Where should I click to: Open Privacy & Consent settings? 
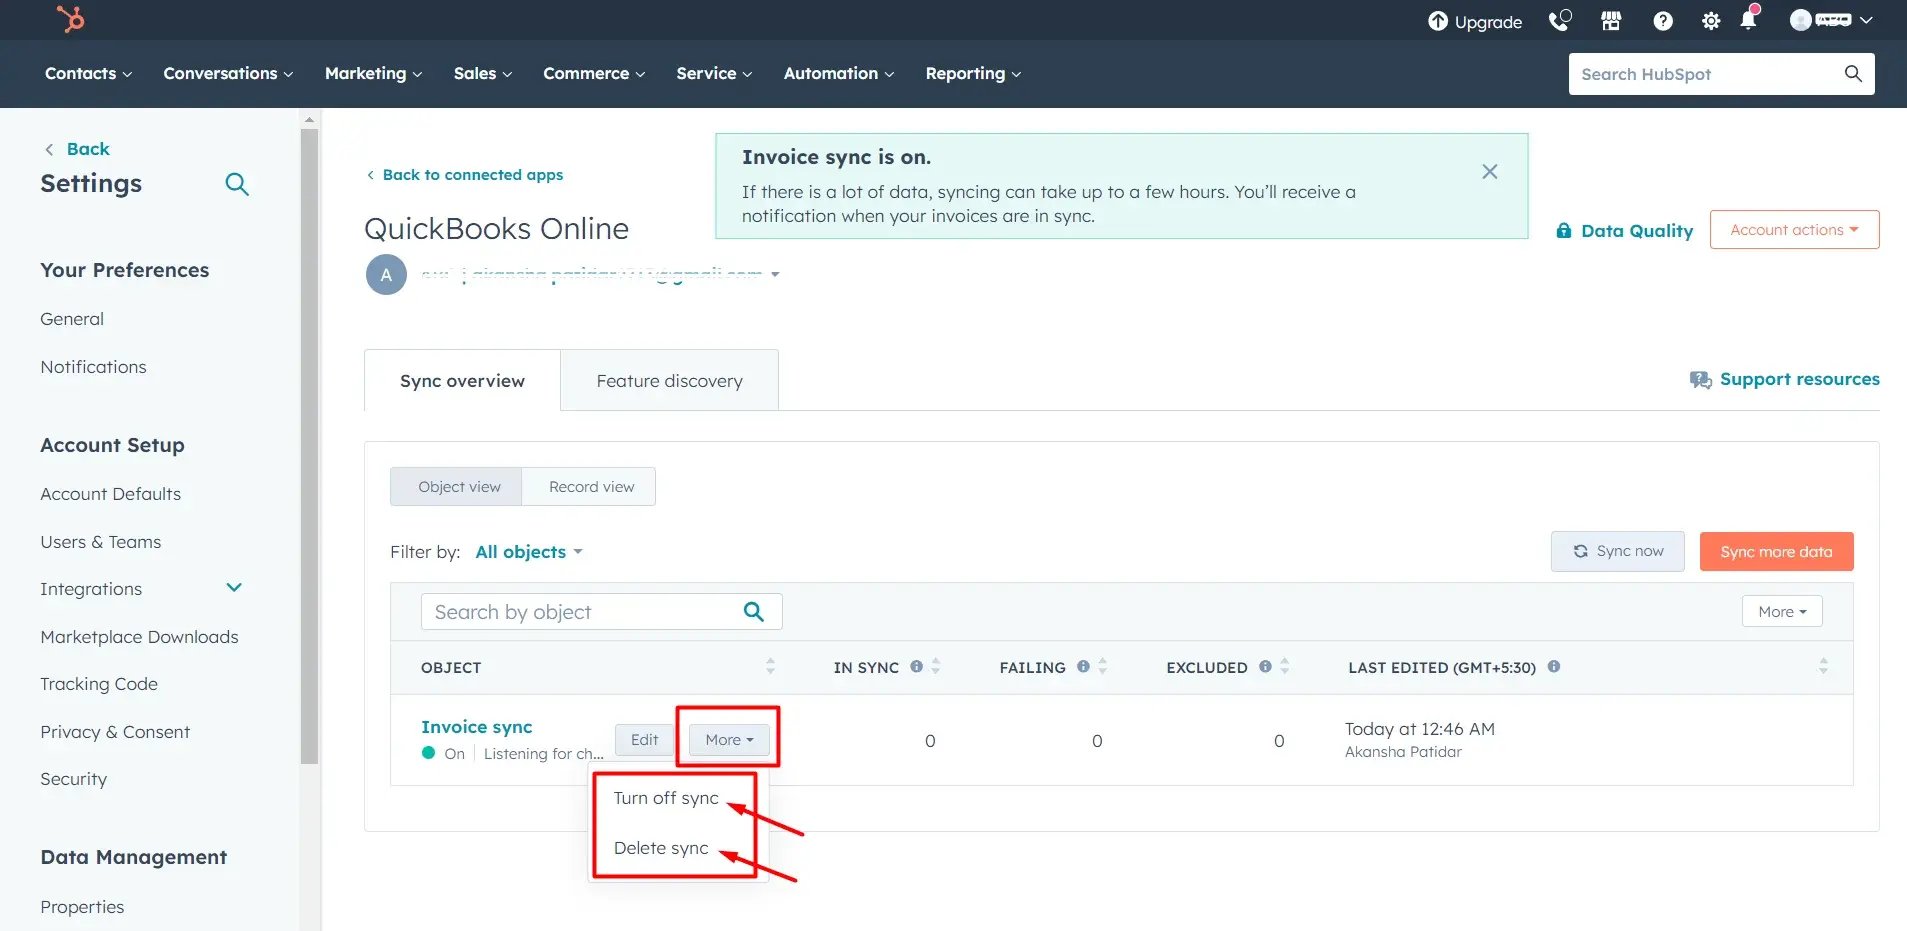pyautogui.click(x=115, y=732)
